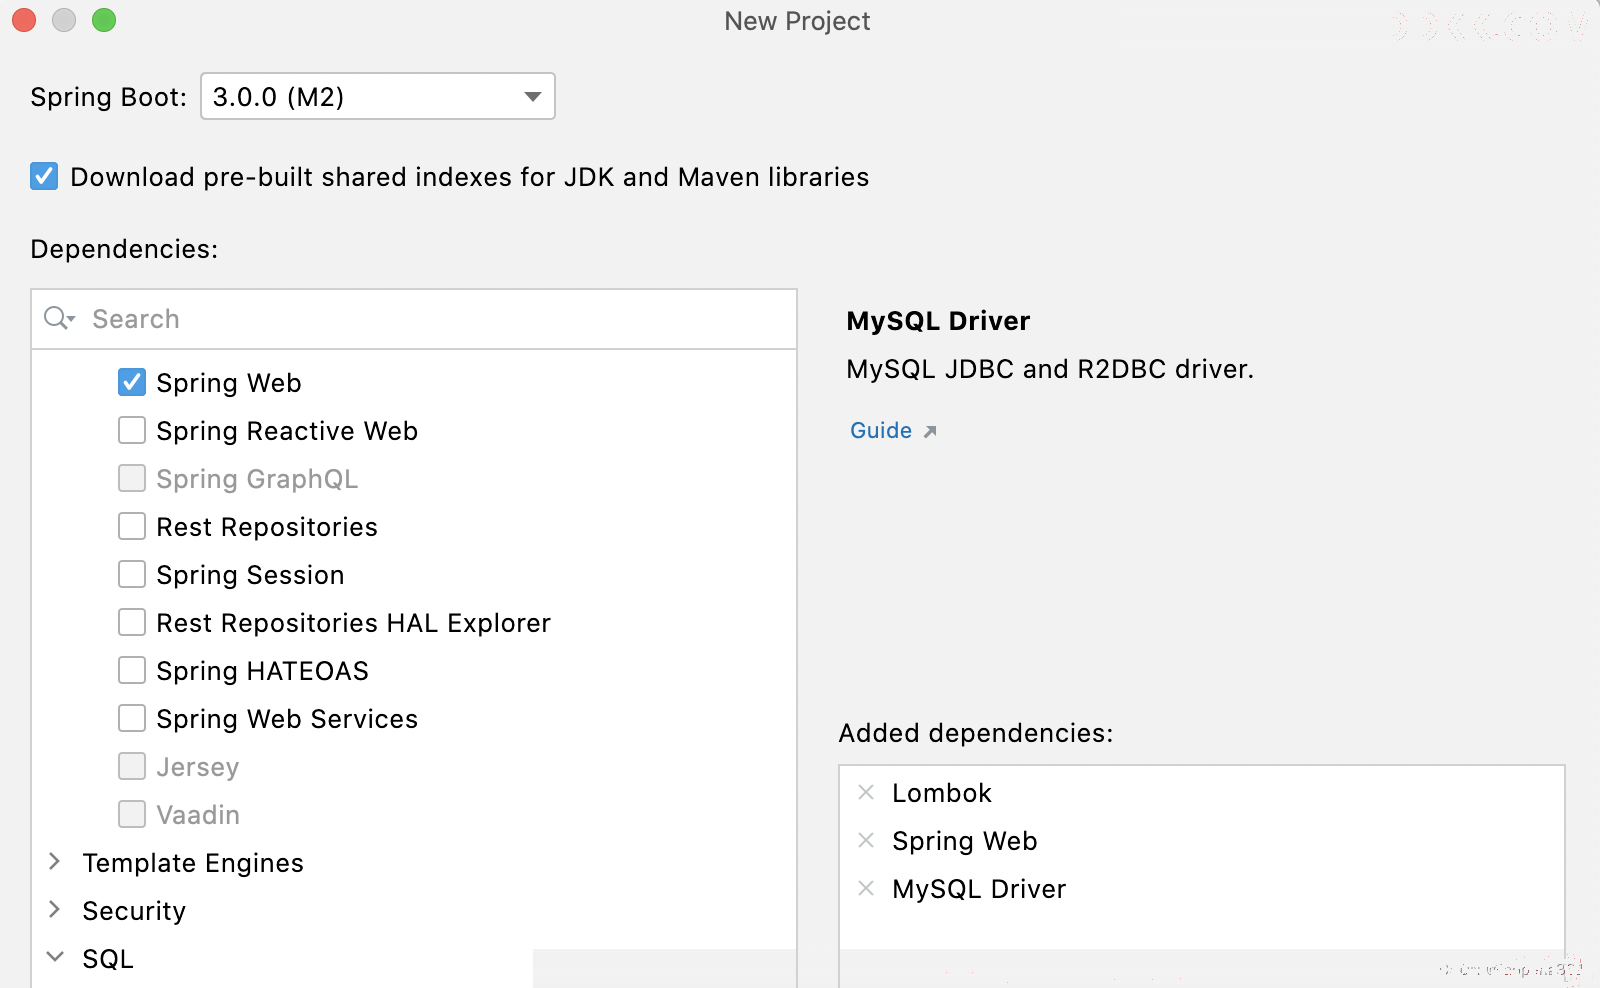Open the MySQL Driver Guide link

[x=881, y=430]
